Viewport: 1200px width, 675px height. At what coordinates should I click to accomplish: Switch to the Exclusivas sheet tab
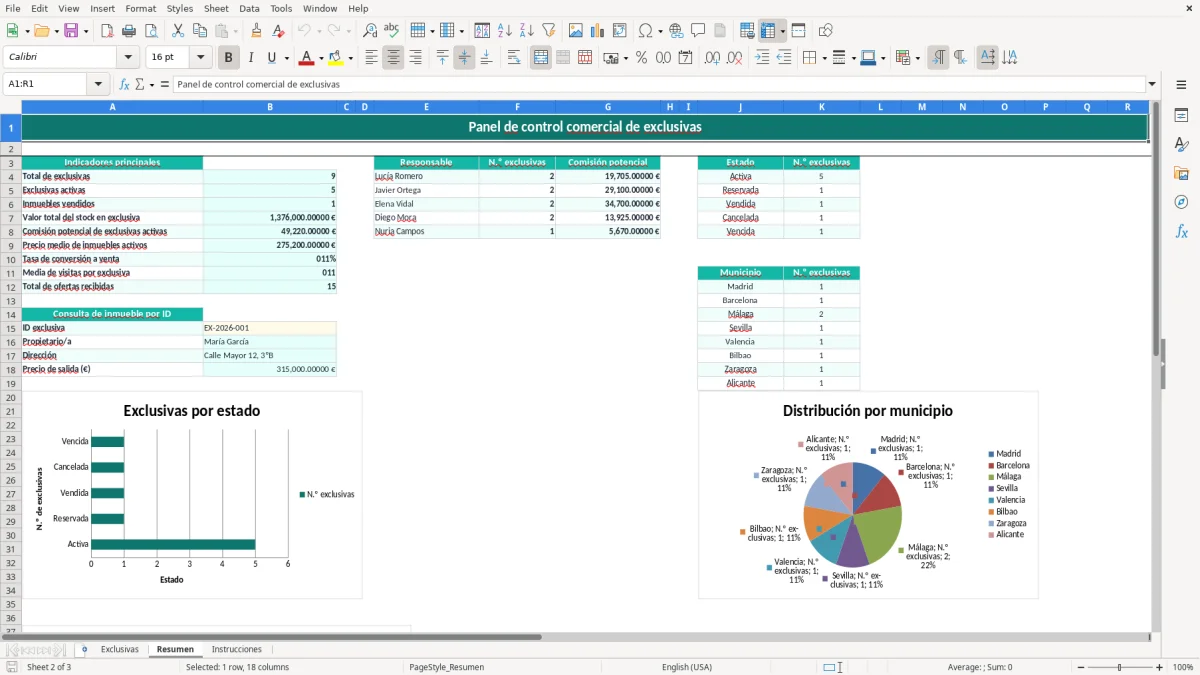(119, 650)
